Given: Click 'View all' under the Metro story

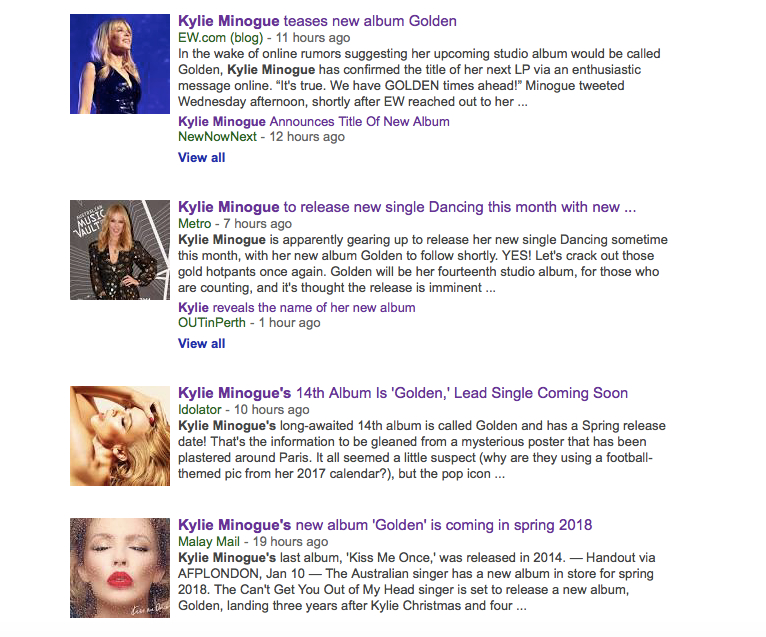Looking at the screenshot, I should (201, 344).
